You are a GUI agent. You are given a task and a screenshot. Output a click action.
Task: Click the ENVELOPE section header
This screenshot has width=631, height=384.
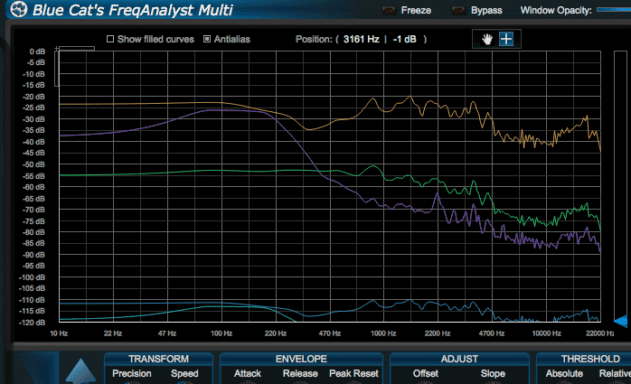[x=301, y=359]
